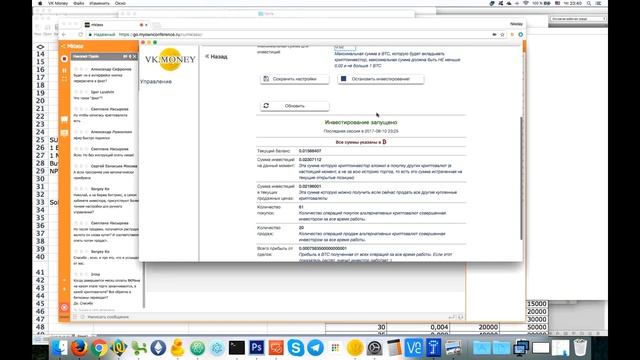Launch Google Chrome from the Dock

pos(99,348)
